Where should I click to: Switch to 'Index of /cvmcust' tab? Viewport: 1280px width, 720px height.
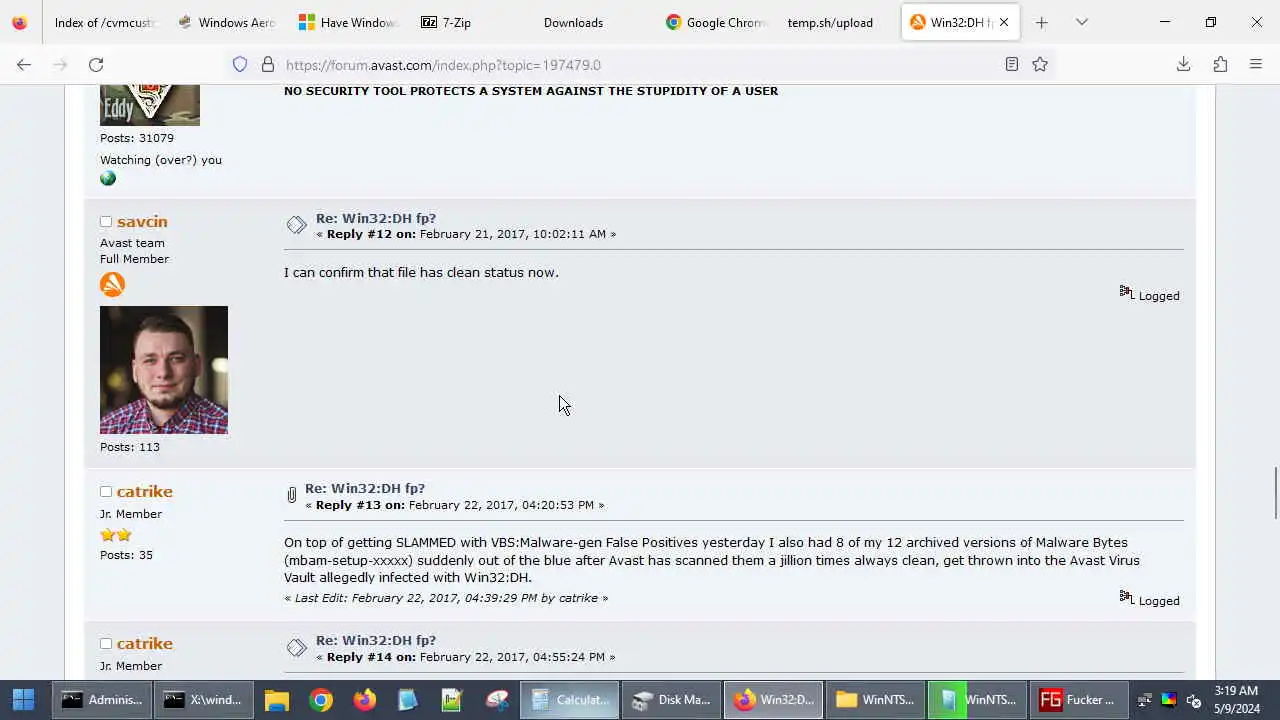click(x=104, y=22)
